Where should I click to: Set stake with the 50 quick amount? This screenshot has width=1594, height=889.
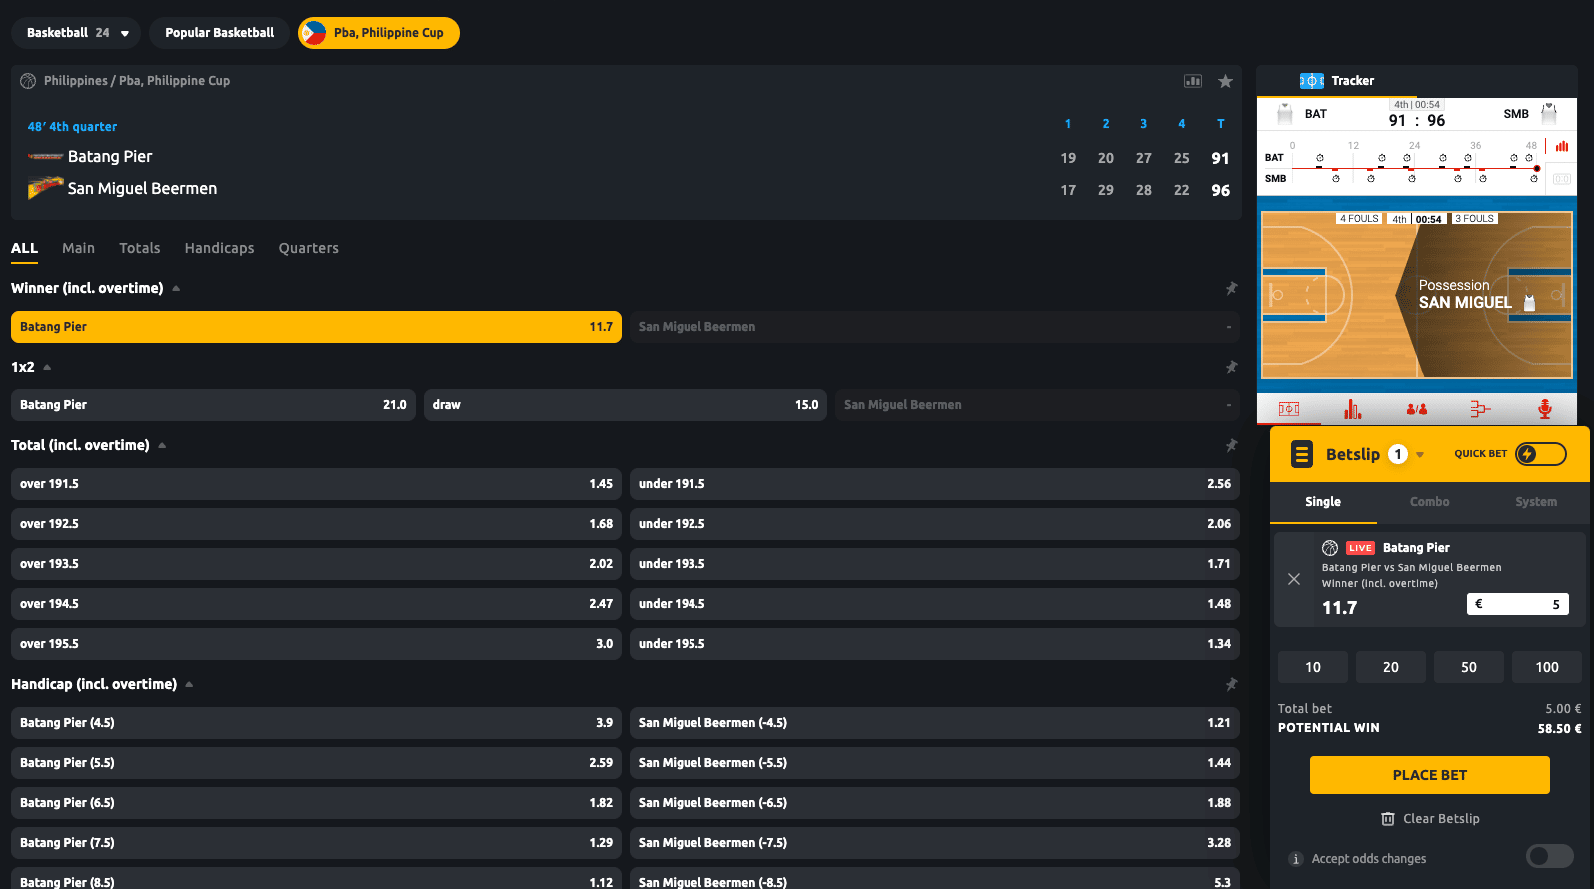1469,667
